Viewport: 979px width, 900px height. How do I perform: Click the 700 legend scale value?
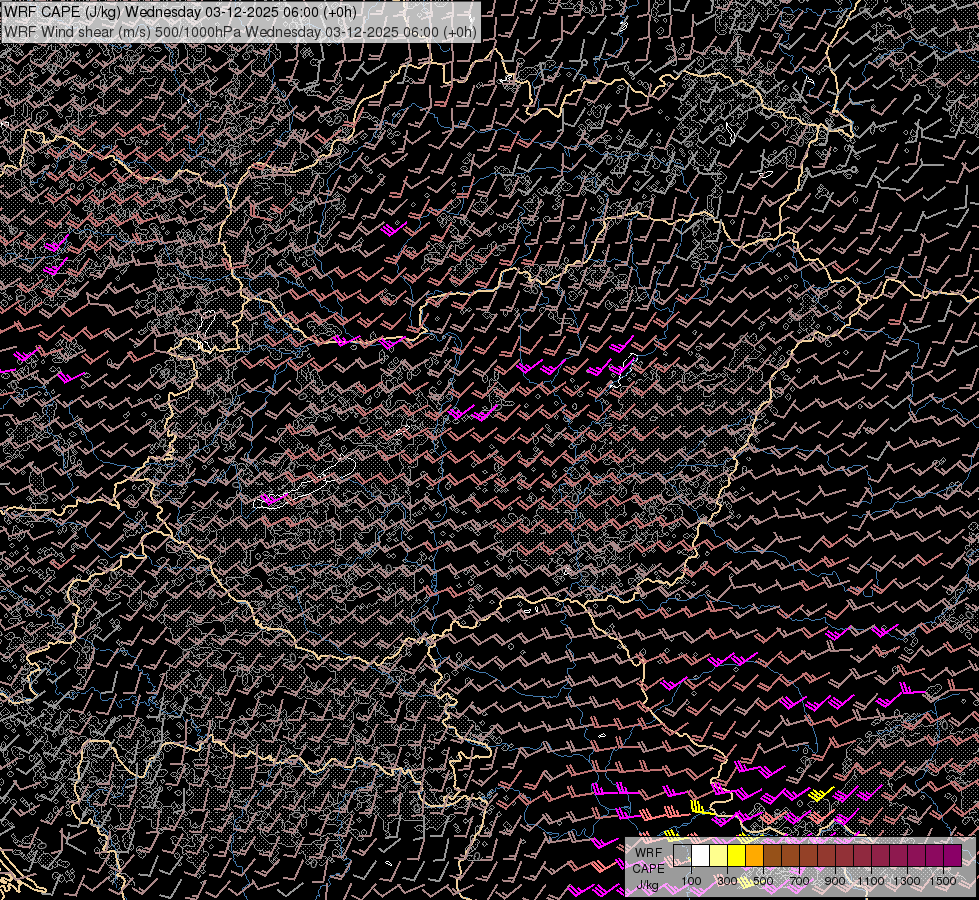tap(799, 881)
